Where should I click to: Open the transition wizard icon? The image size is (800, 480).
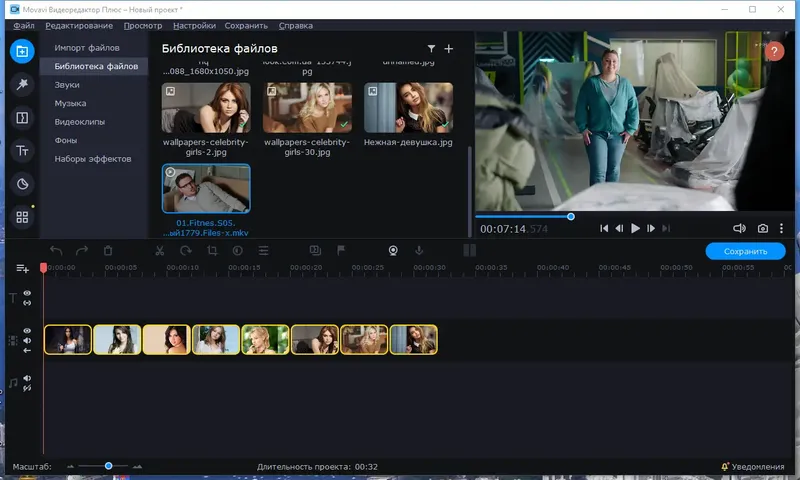(315, 250)
